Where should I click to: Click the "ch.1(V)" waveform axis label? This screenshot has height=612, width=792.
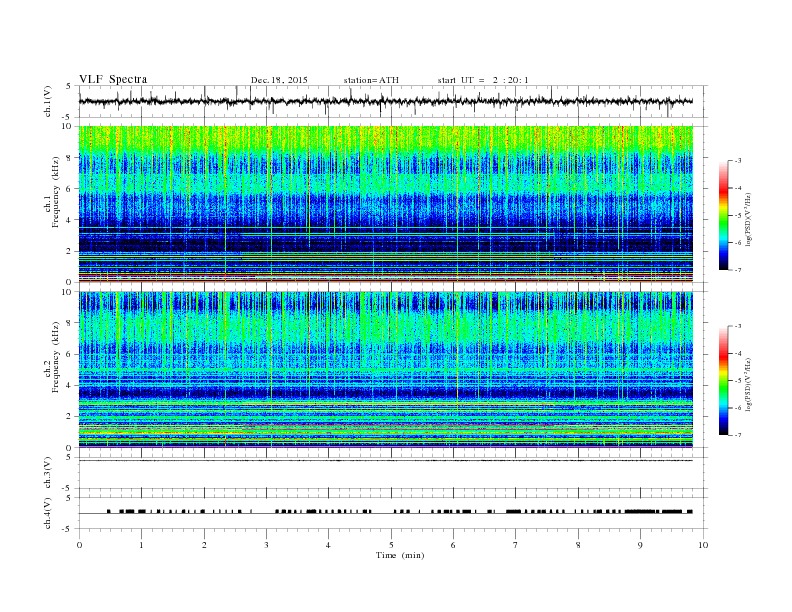48,101
